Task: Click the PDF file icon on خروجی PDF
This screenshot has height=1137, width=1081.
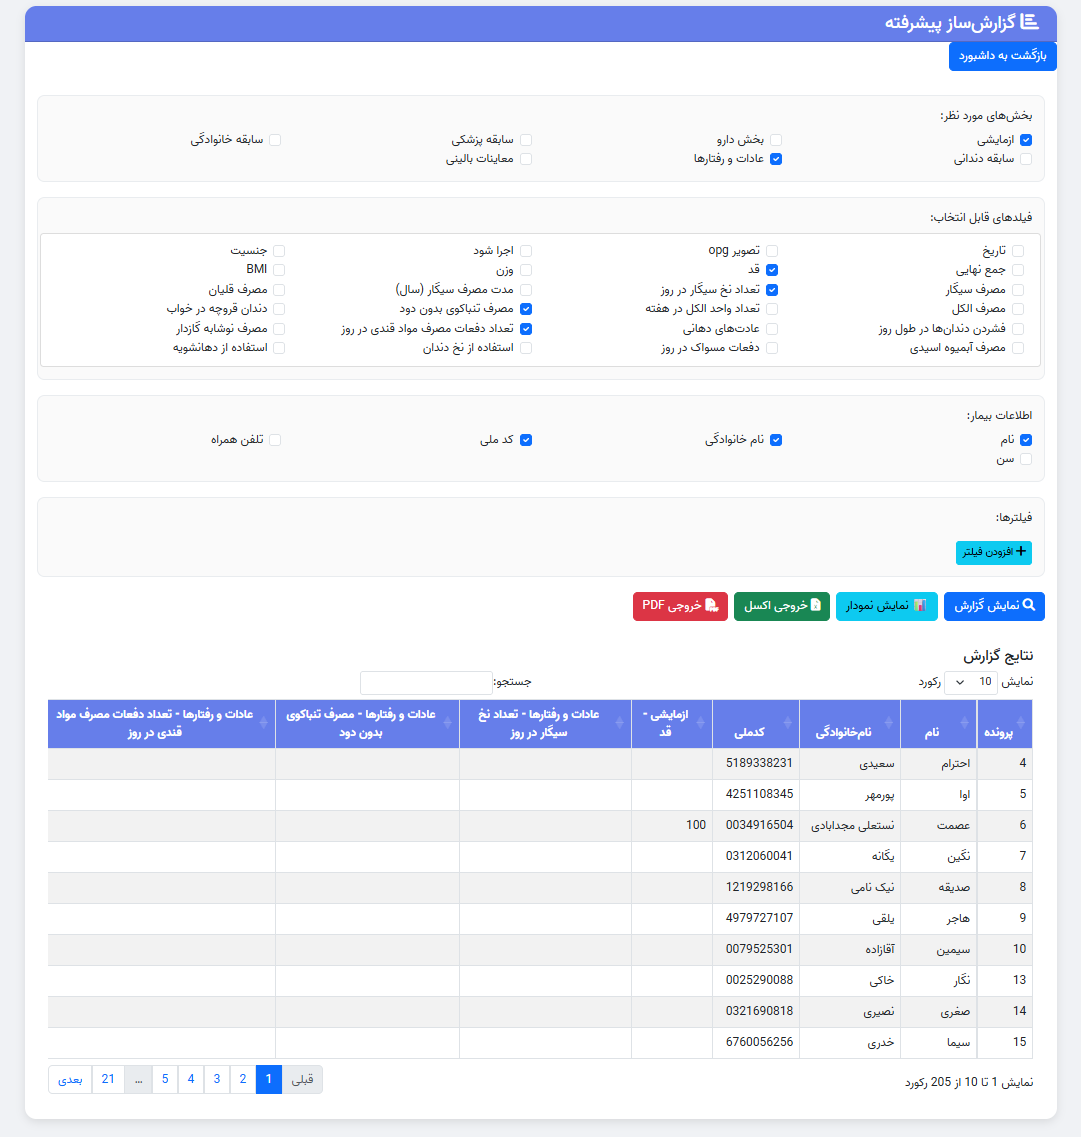Action: click(712, 605)
